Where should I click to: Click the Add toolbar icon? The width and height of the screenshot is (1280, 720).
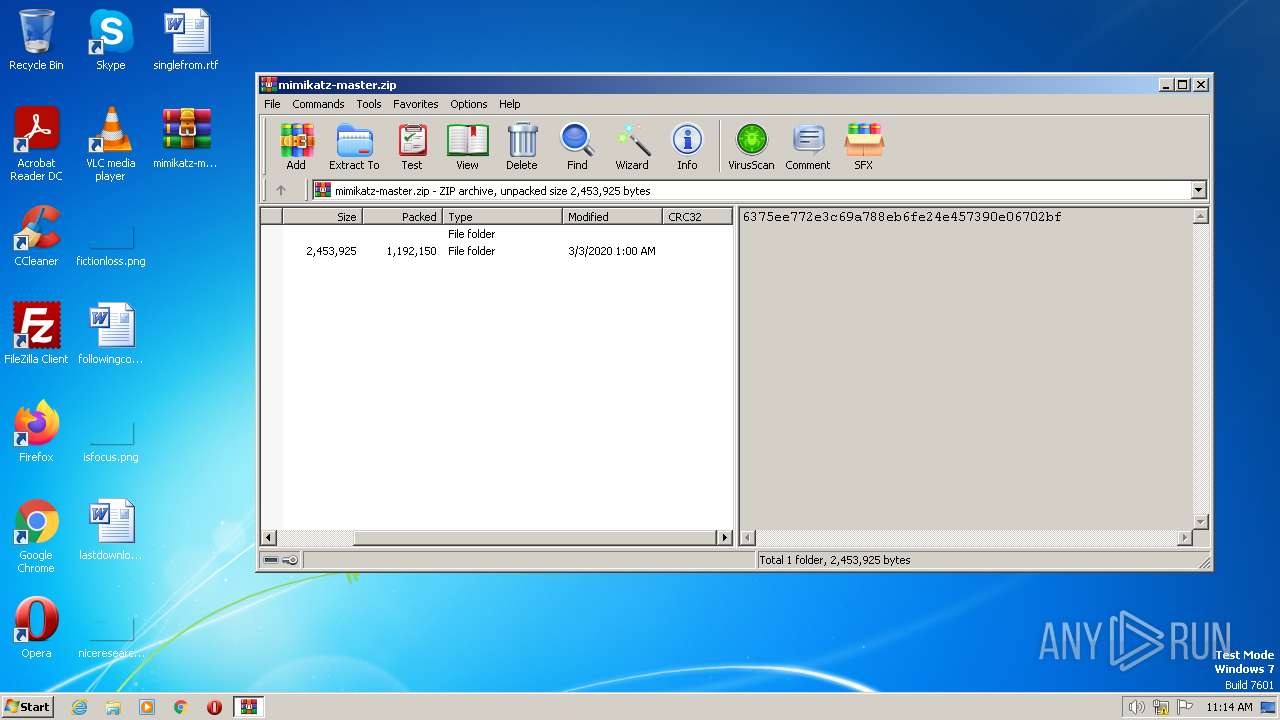296,147
